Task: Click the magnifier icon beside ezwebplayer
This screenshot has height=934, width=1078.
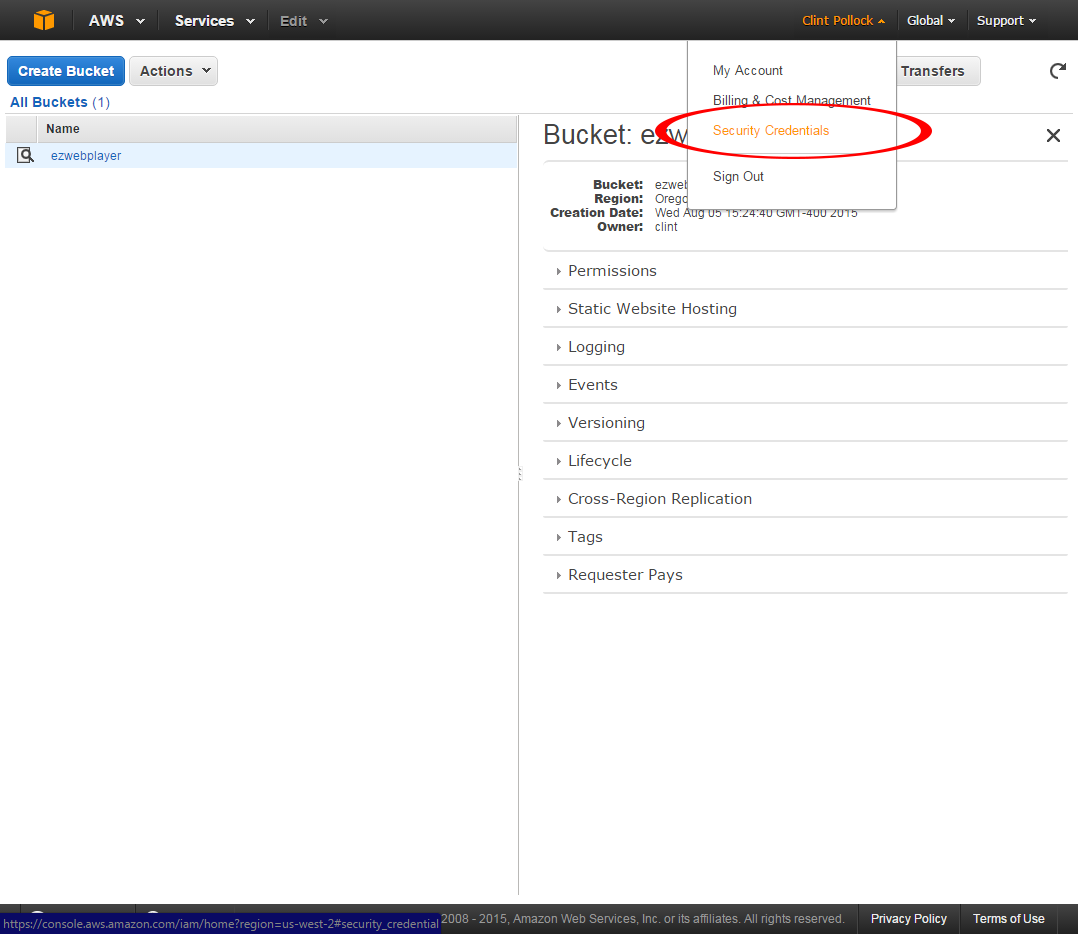Action: pyautogui.click(x=25, y=155)
